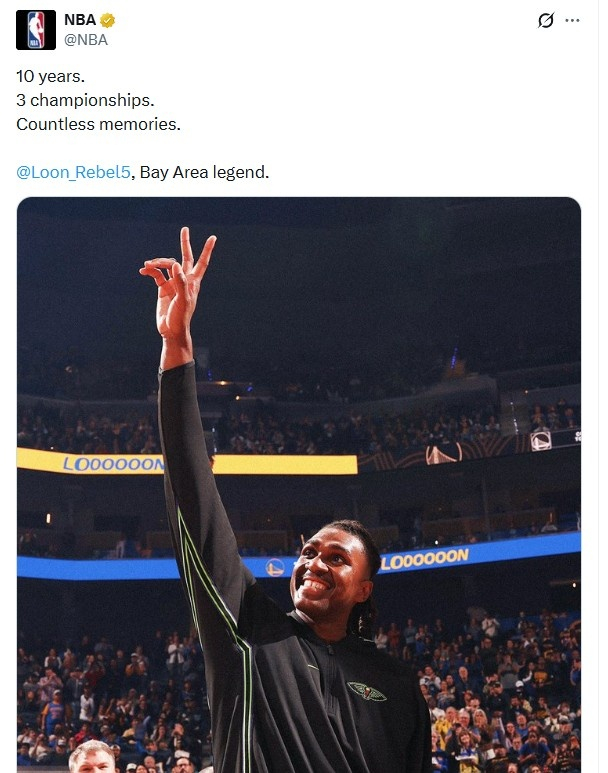Image resolution: width=608 pixels, height=773 pixels.
Task: Click the Pelicans logo on the jacket
Action: pyautogui.click(x=366, y=690)
